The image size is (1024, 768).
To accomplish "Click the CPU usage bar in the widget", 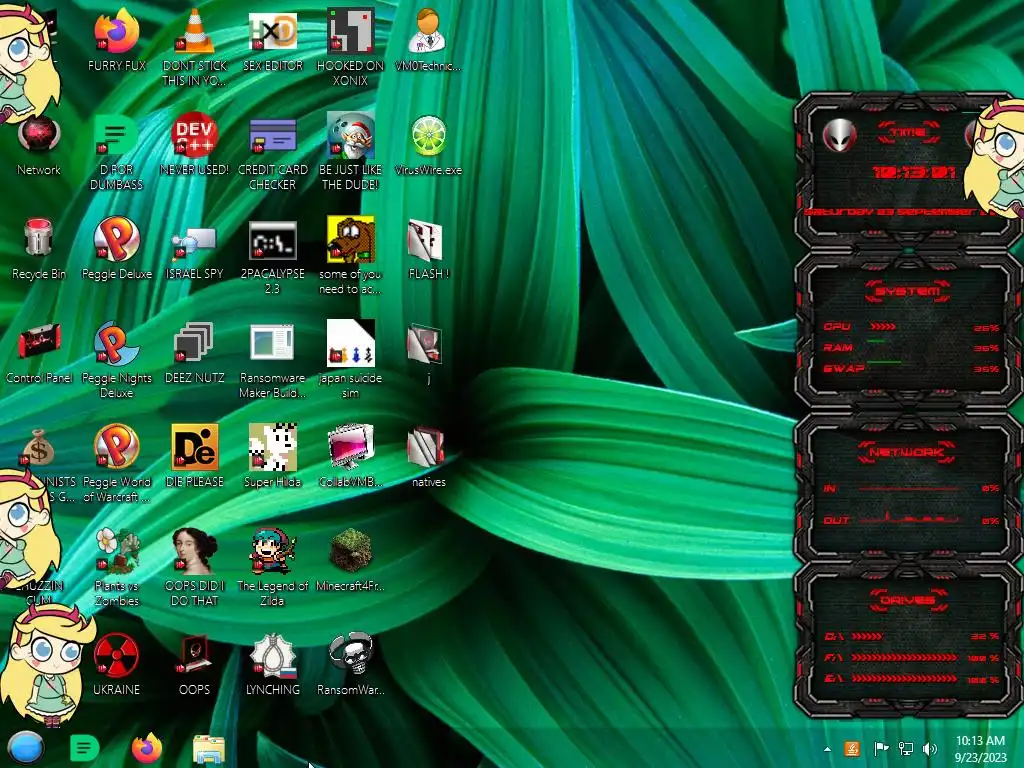I will tap(883, 327).
